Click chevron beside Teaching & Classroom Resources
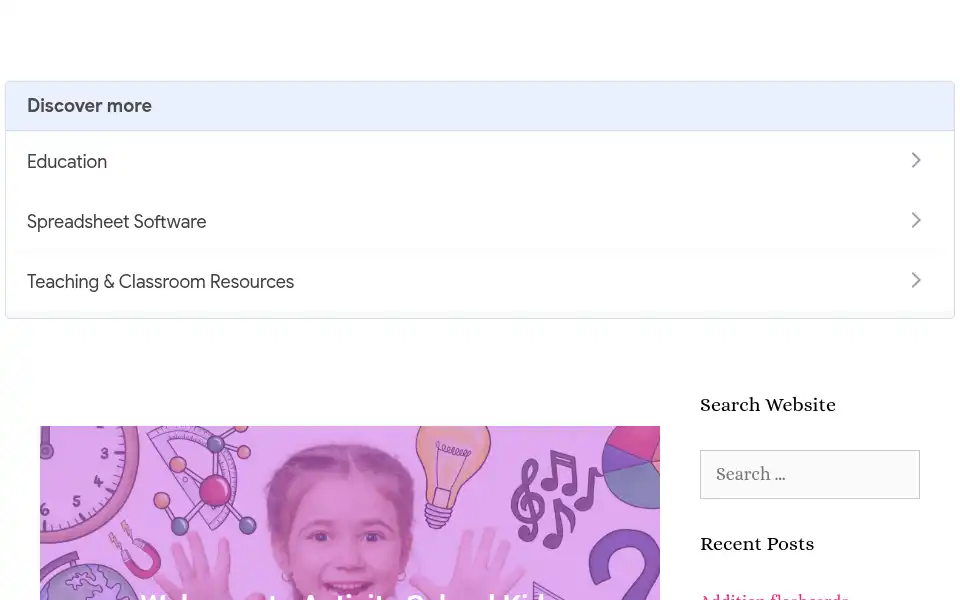960x600 pixels. pos(916,280)
